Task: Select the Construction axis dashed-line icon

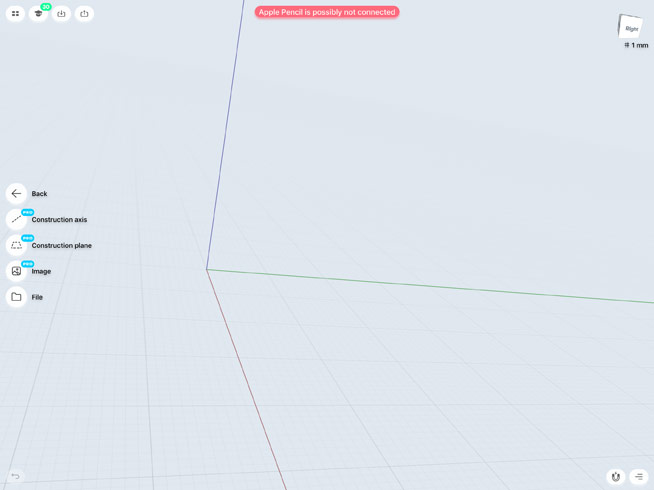Action: pyautogui.click(x=16, y=220)
